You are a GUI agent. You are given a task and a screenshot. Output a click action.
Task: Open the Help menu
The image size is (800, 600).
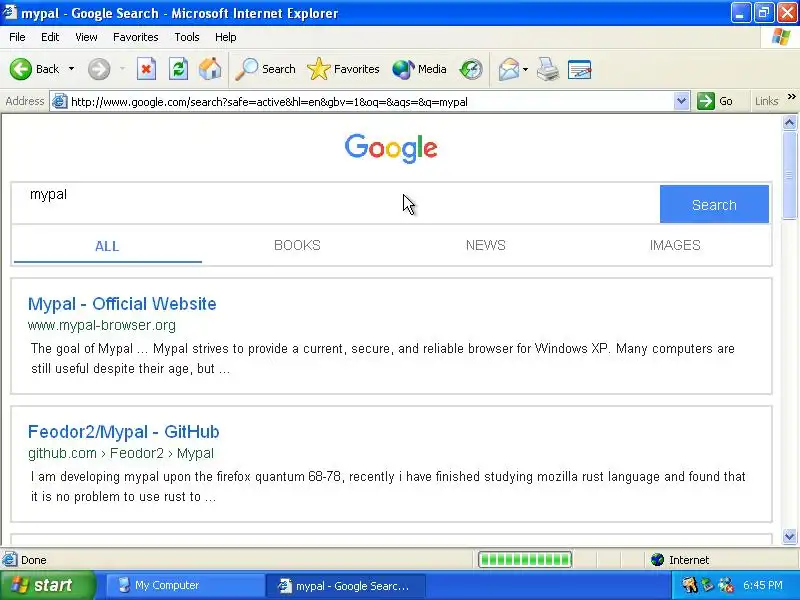pos(226,37)
